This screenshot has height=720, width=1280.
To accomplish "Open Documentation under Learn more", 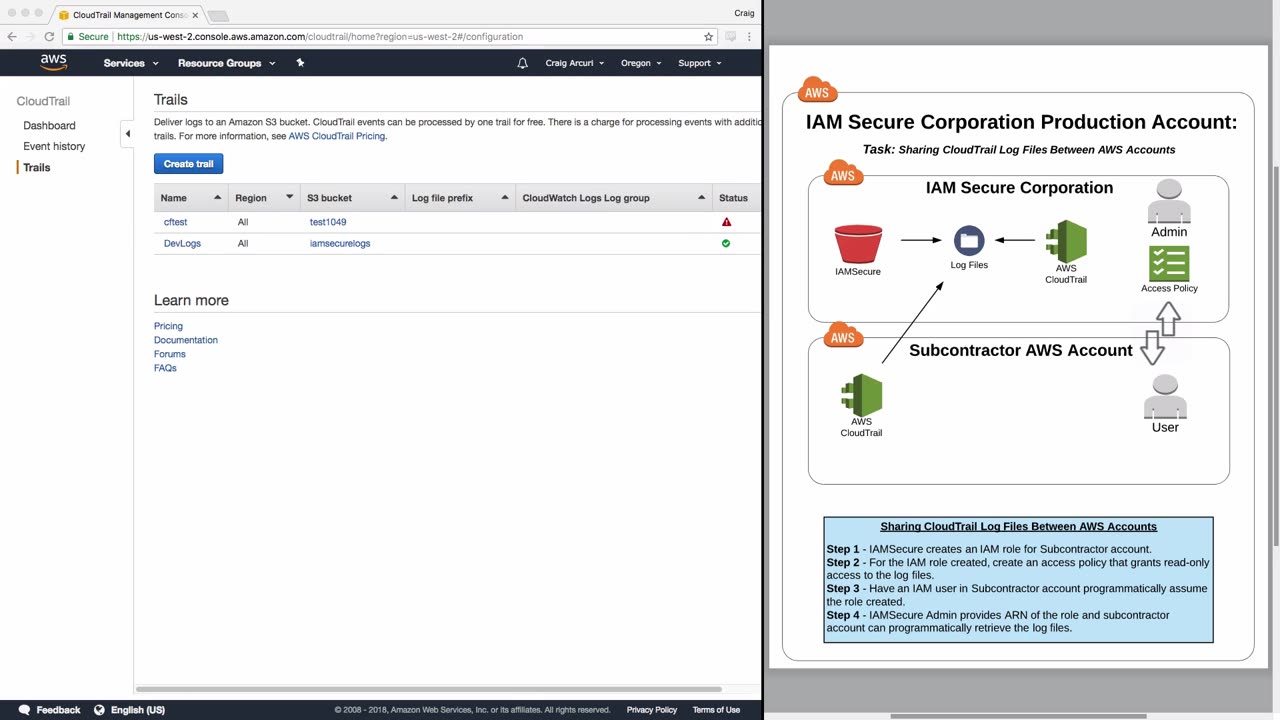I will click(x=186, y=340).
